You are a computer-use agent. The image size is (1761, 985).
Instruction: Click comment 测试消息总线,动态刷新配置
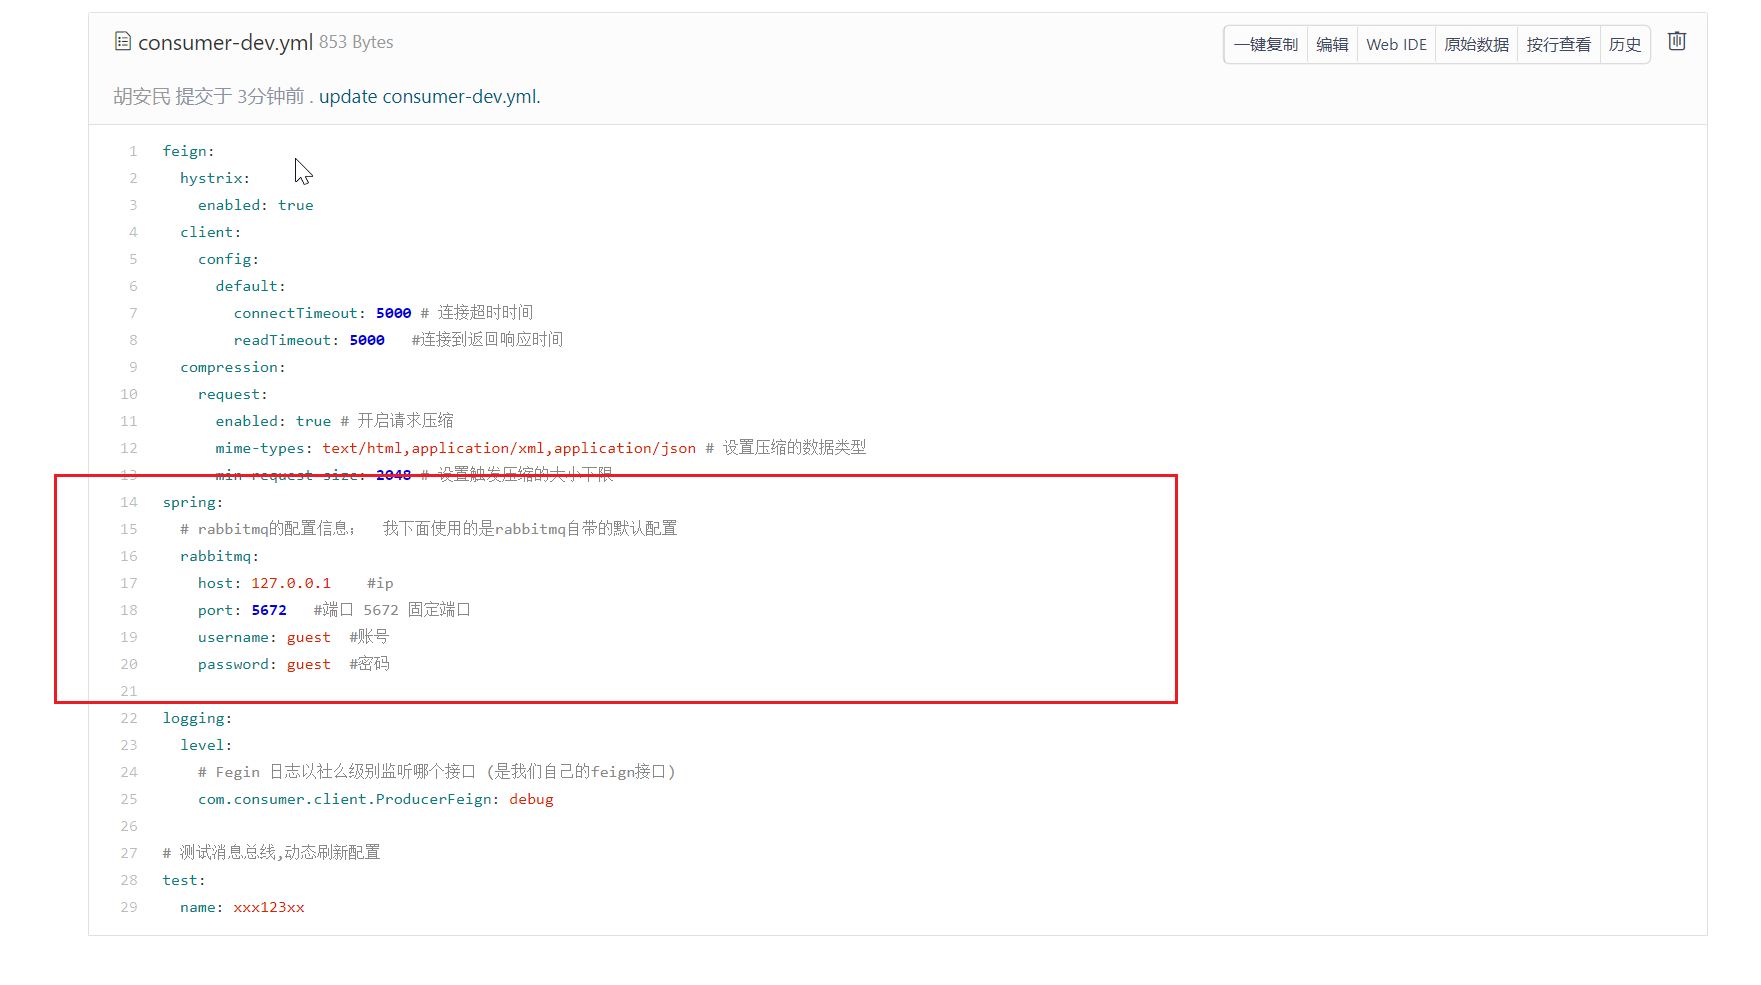pos(280,852)
